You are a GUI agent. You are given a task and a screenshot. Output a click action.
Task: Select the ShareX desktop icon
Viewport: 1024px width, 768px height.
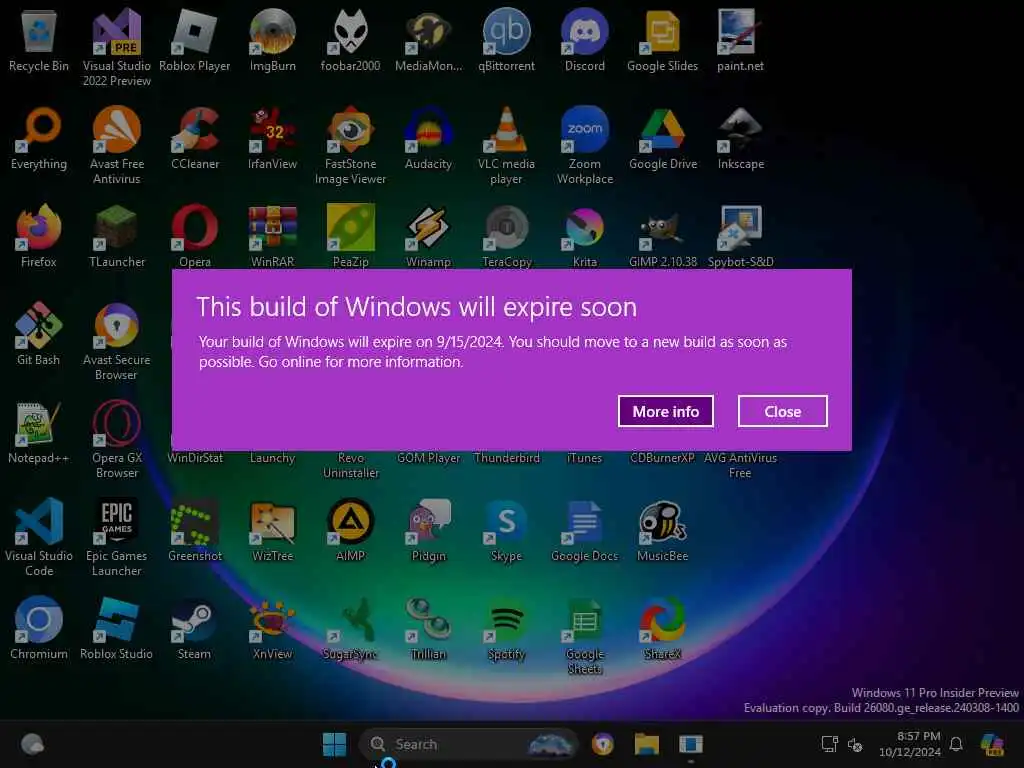pos(662,628)
